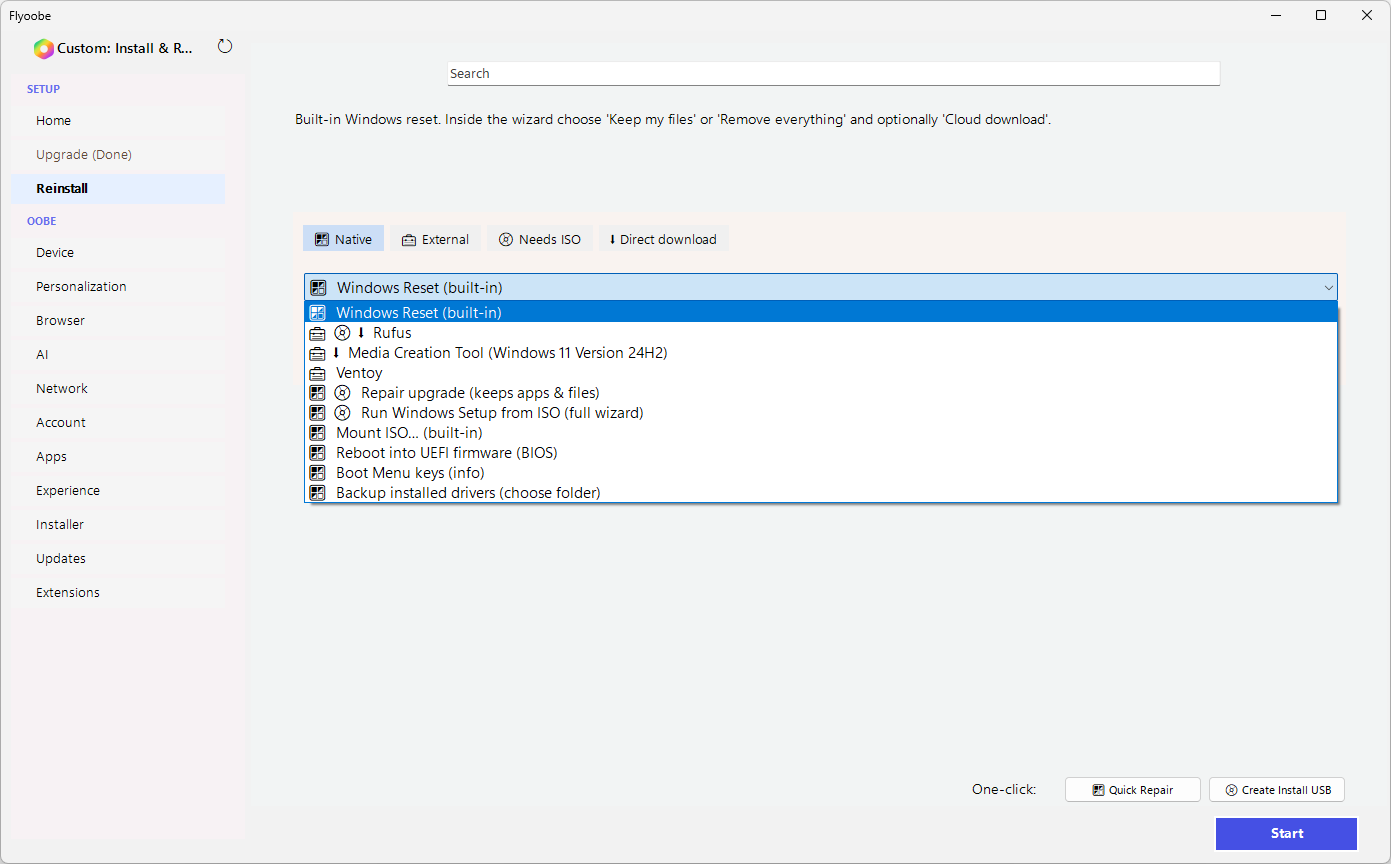Click the icon beside Backup installed drivers
1391x864 pixels.
[x=317, y=493]
